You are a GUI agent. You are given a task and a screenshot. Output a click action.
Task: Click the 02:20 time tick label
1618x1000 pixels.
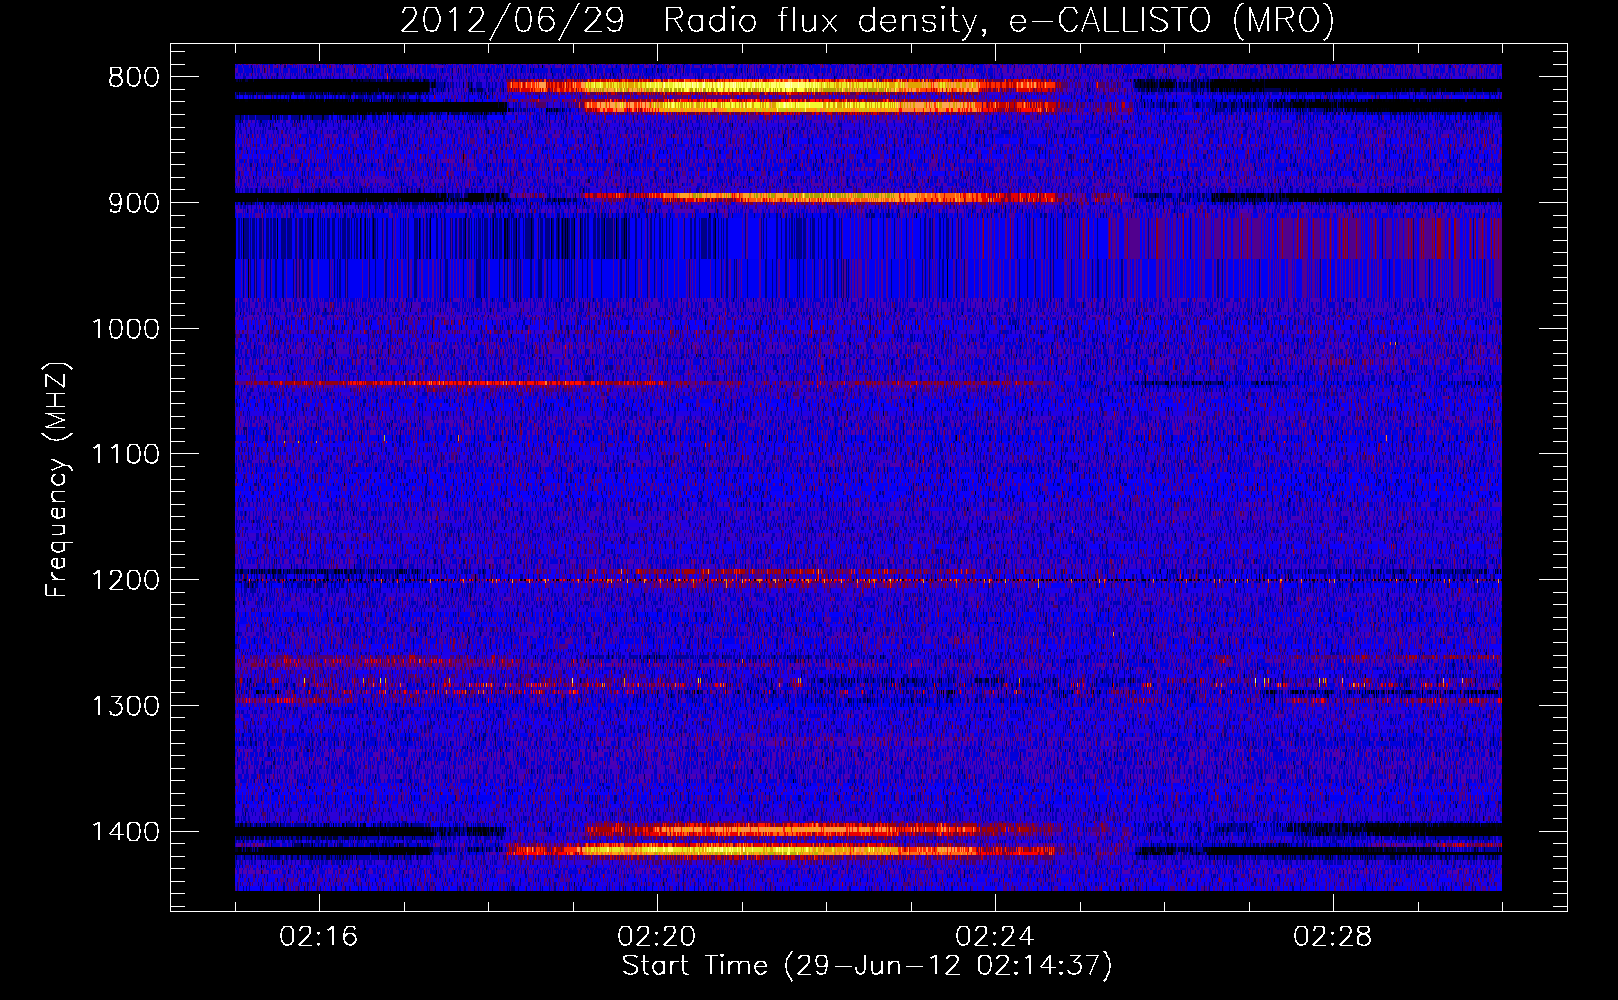click(x=657, y=937)
